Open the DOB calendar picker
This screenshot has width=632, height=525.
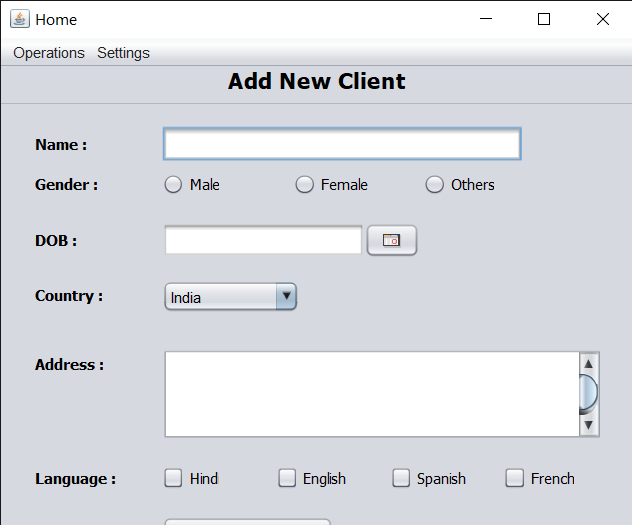point(392,240)
